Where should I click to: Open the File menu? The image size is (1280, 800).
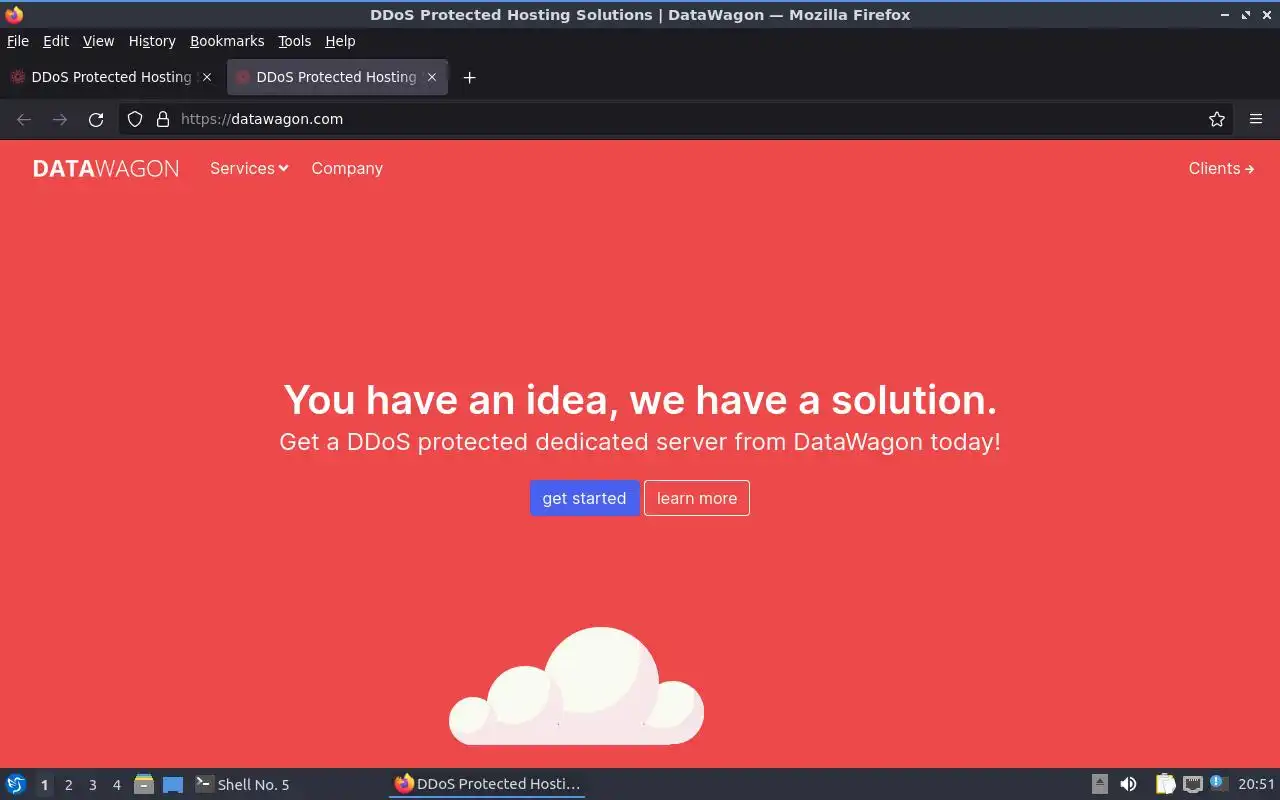click(18, 41)
